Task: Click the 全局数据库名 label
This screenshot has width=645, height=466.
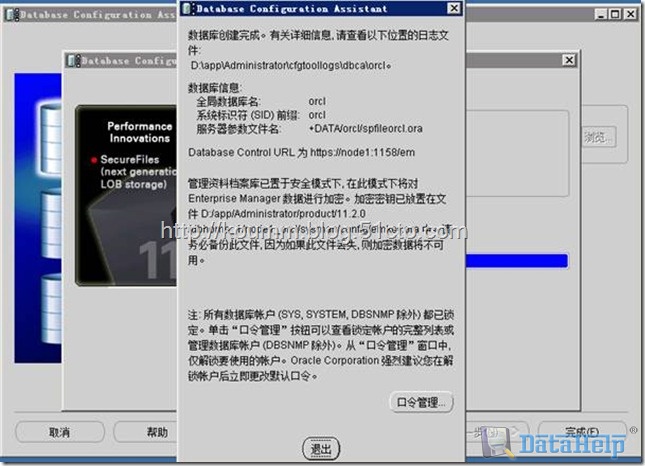Action: tap(229, 101)
